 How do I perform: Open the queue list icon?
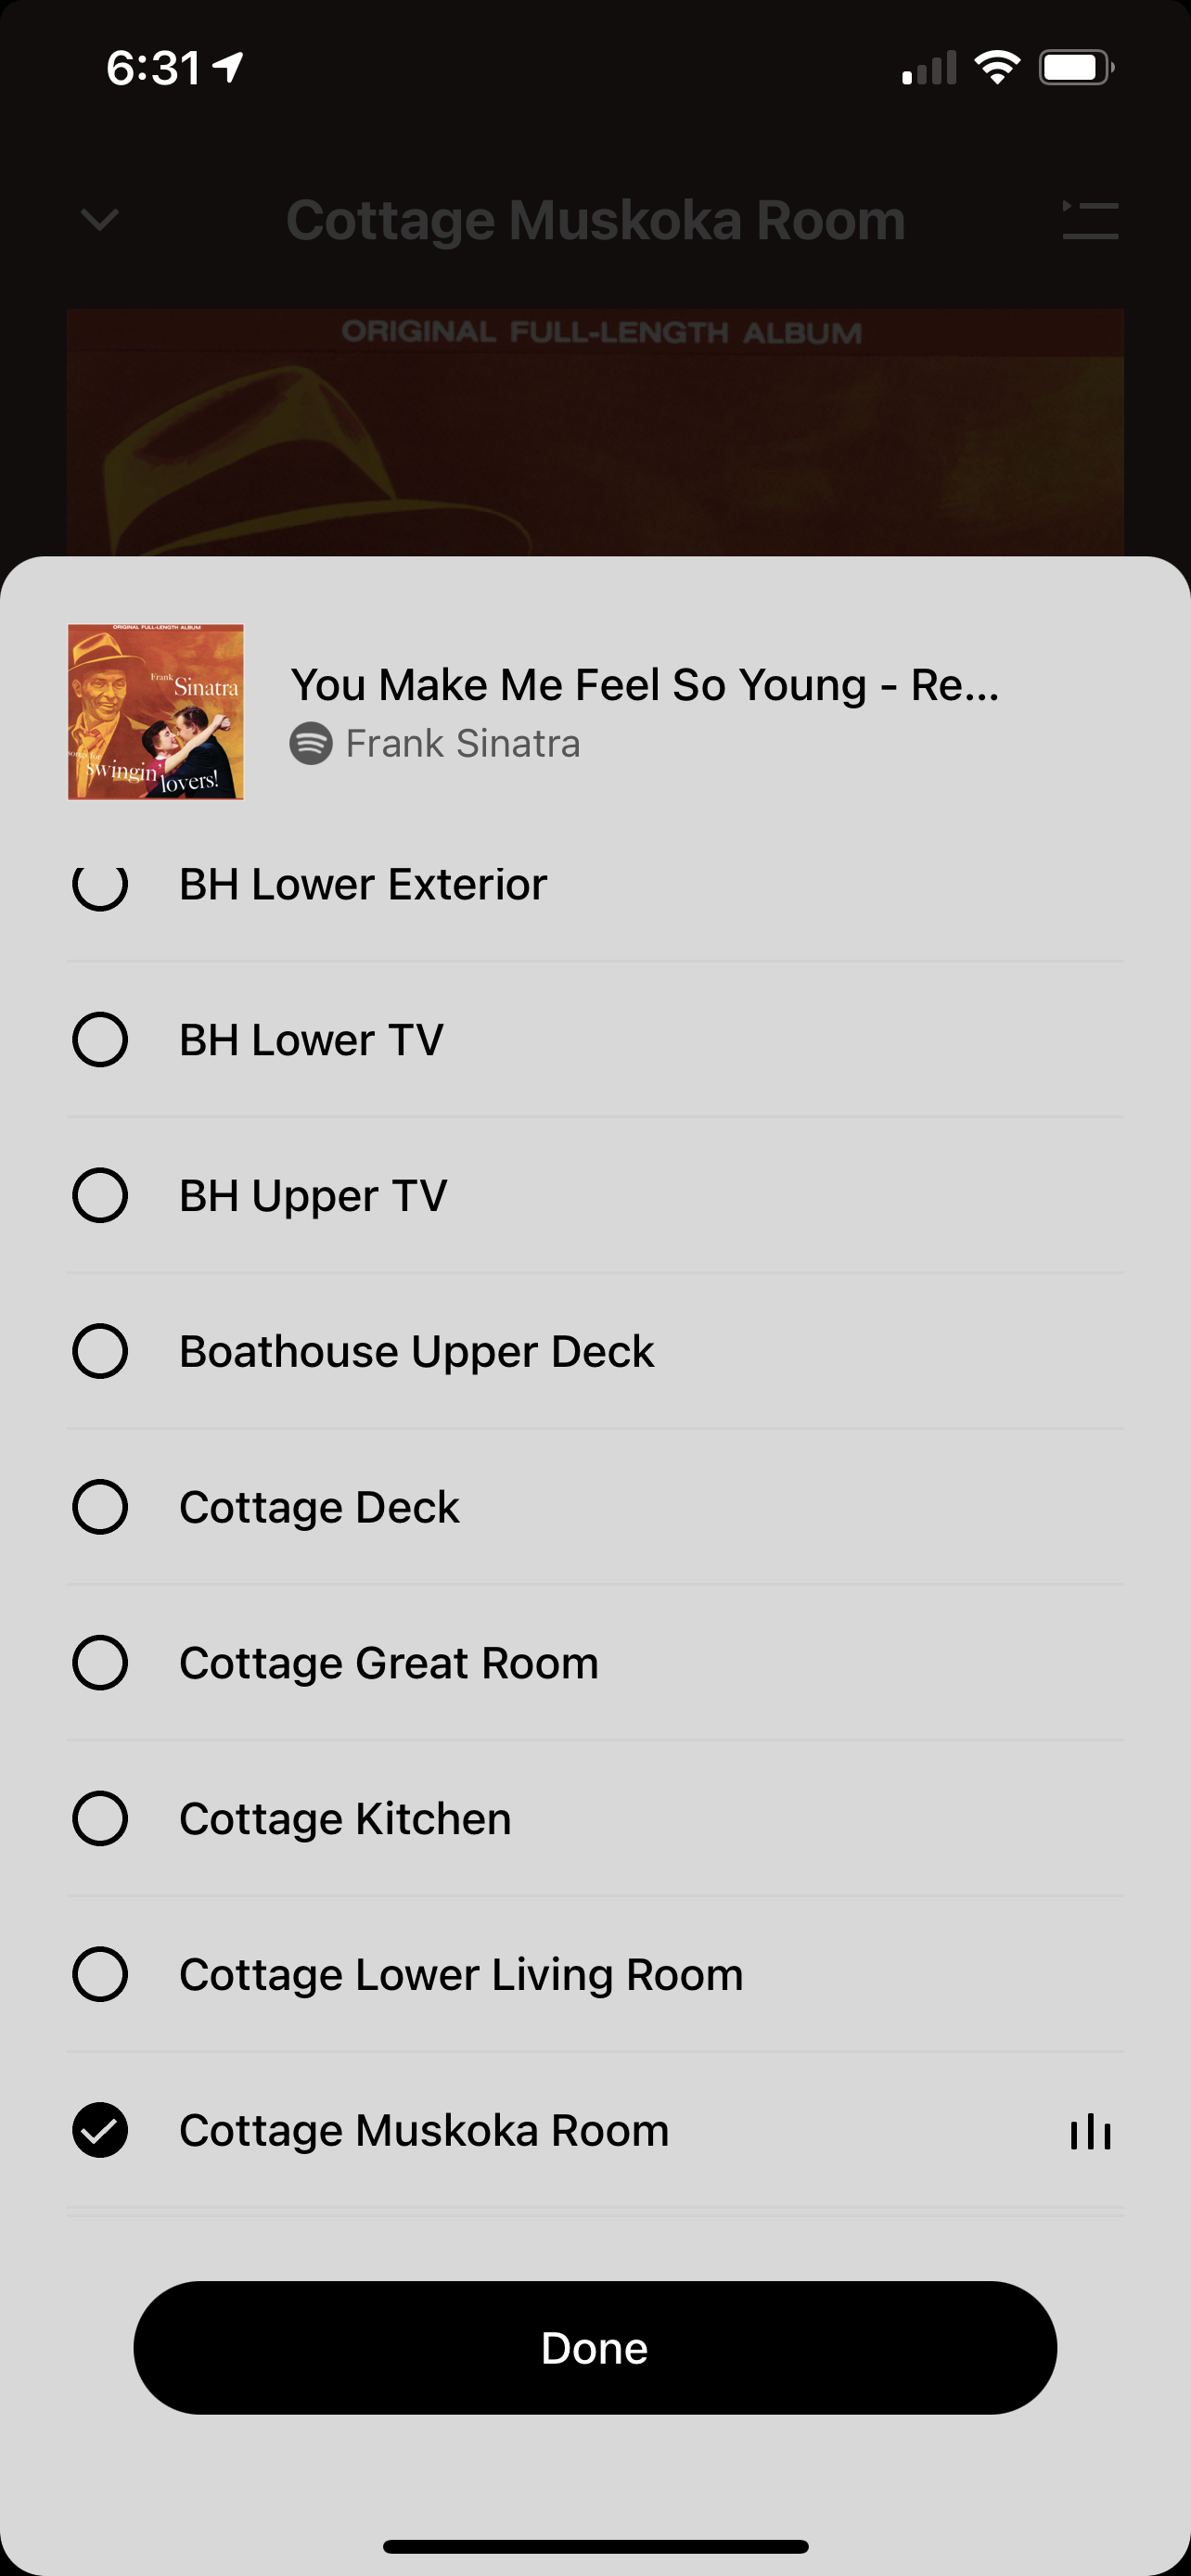point(1090,220)
